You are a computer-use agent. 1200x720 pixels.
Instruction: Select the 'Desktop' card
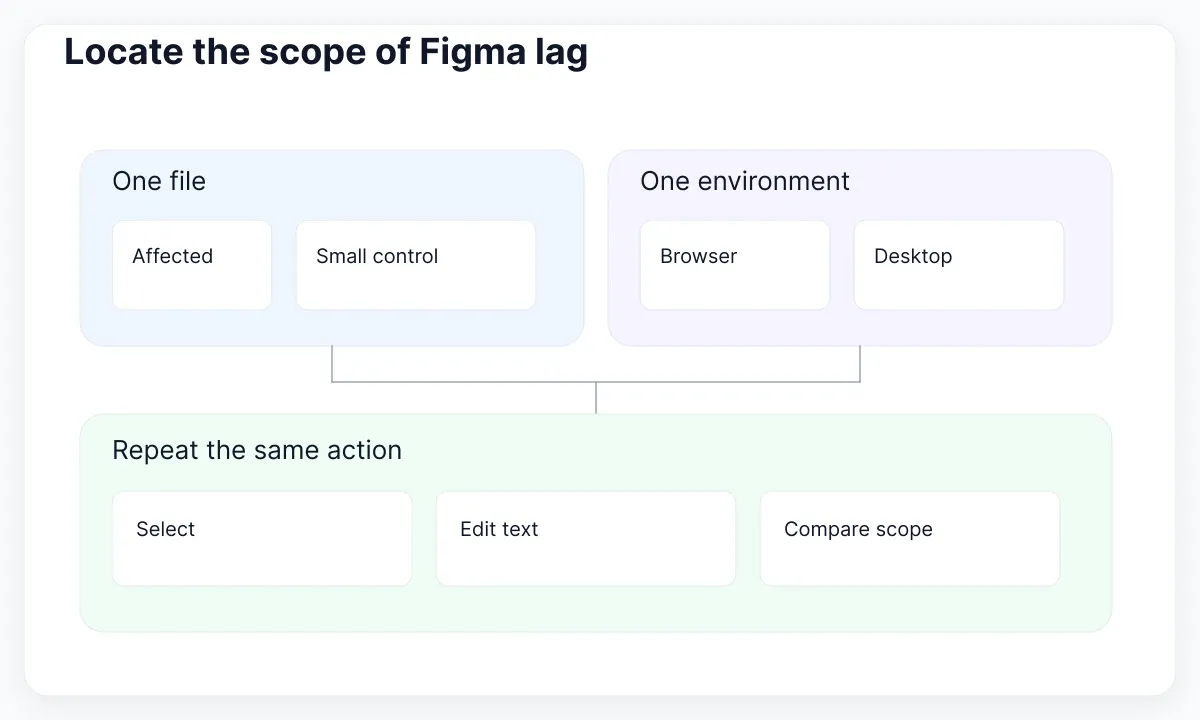959,265
